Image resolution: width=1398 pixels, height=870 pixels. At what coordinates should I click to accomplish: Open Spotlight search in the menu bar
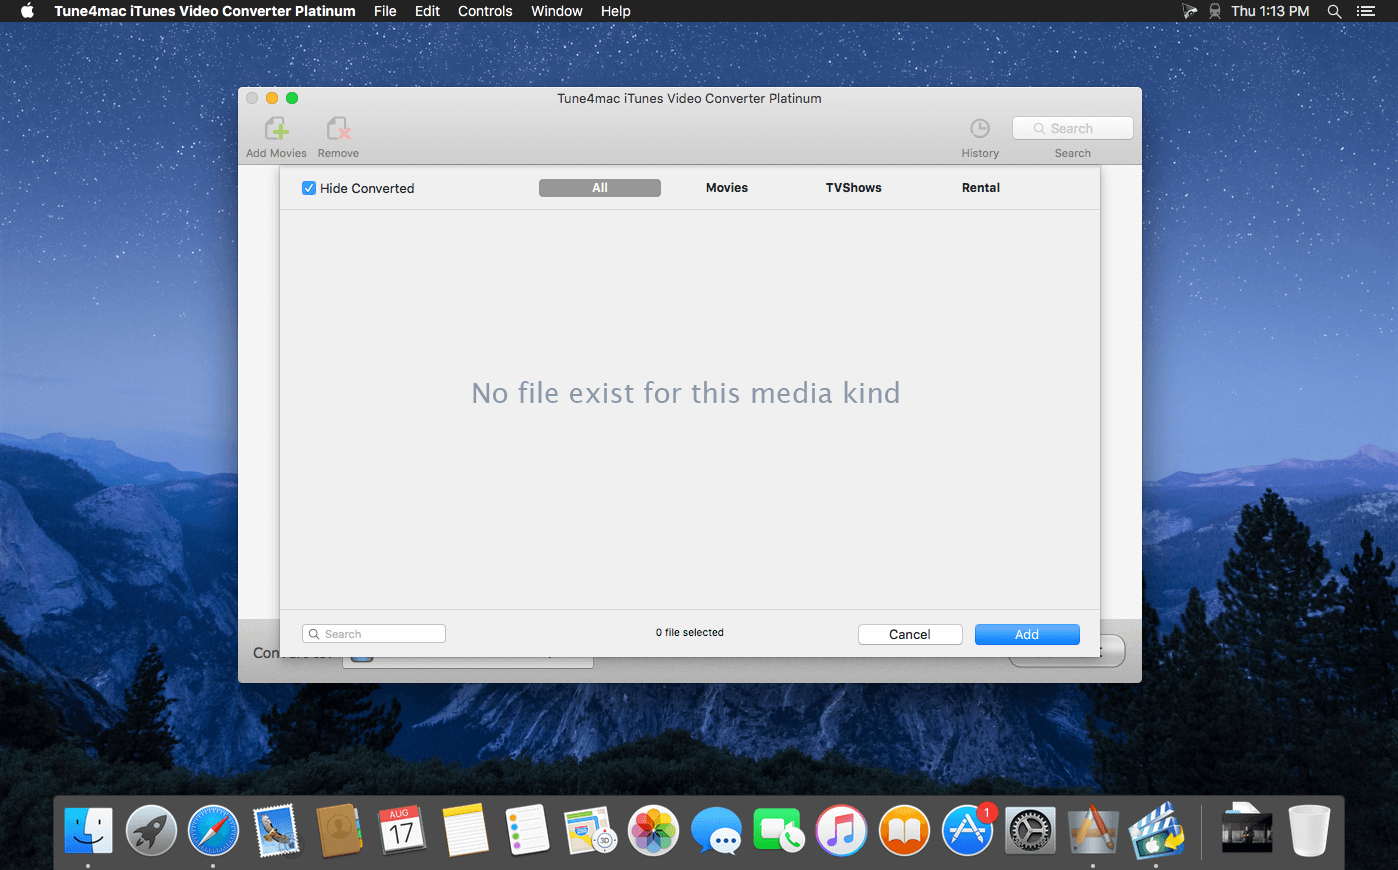[1334, 11]
